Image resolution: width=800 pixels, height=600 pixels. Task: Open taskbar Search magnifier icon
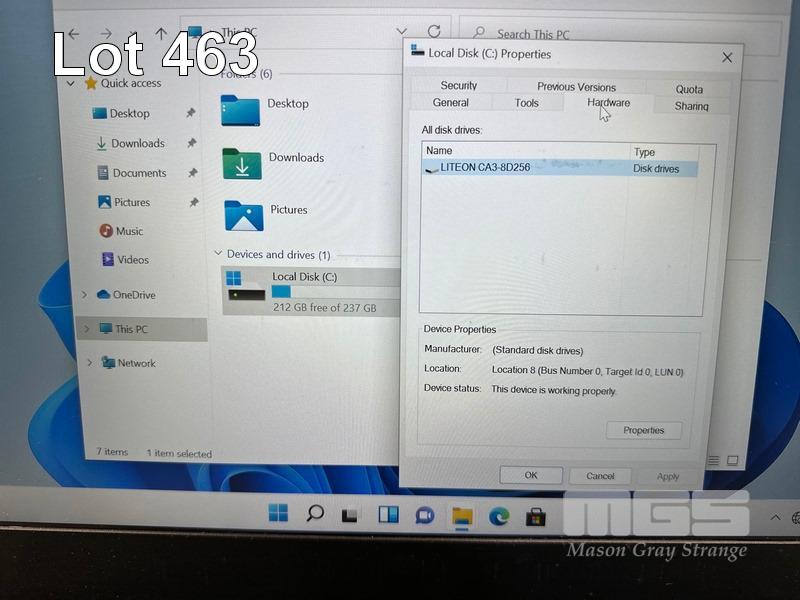click(x=315, y=514)
